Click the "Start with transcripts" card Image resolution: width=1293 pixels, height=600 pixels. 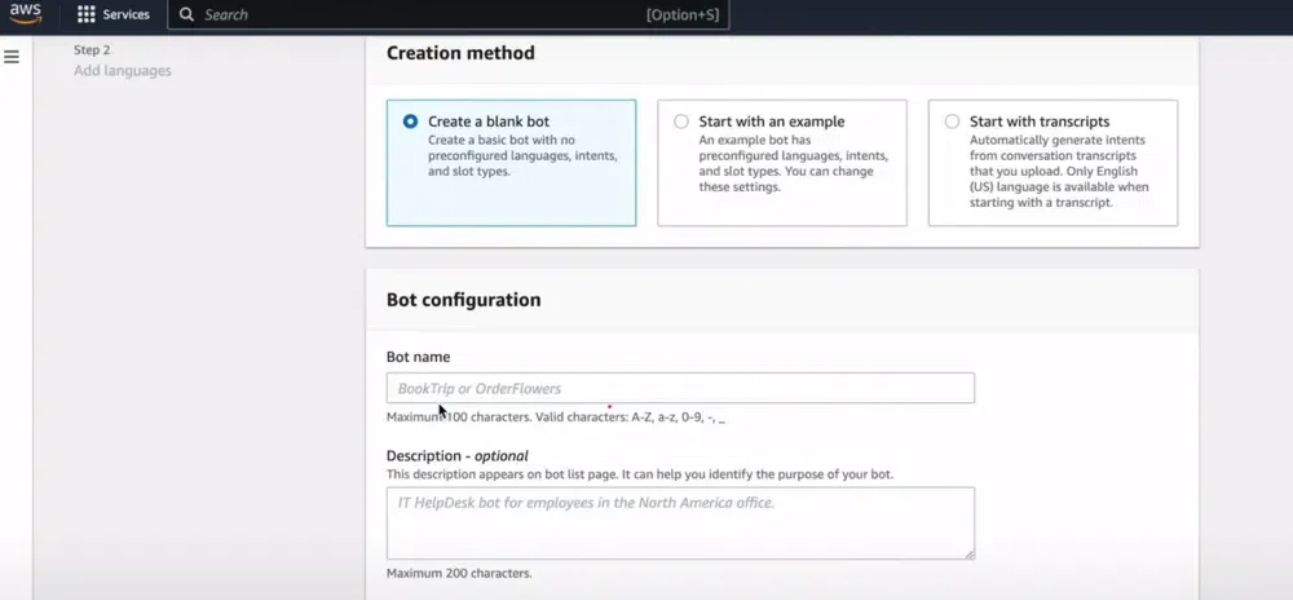(1052, 162)
